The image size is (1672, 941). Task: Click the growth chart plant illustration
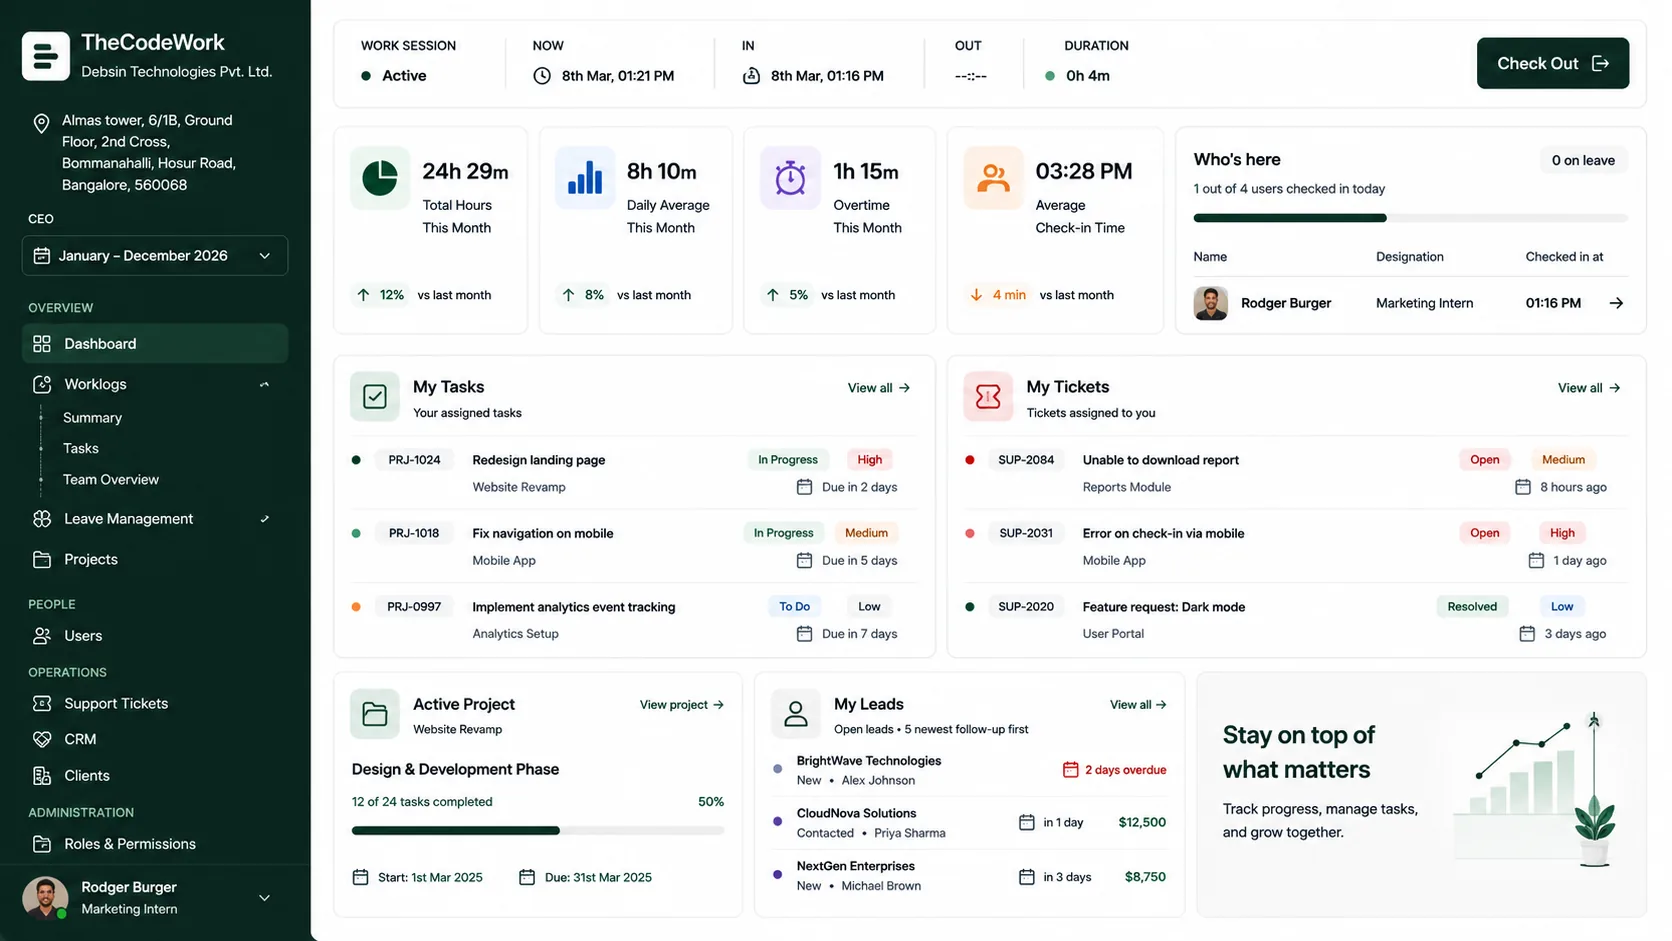1533,790
